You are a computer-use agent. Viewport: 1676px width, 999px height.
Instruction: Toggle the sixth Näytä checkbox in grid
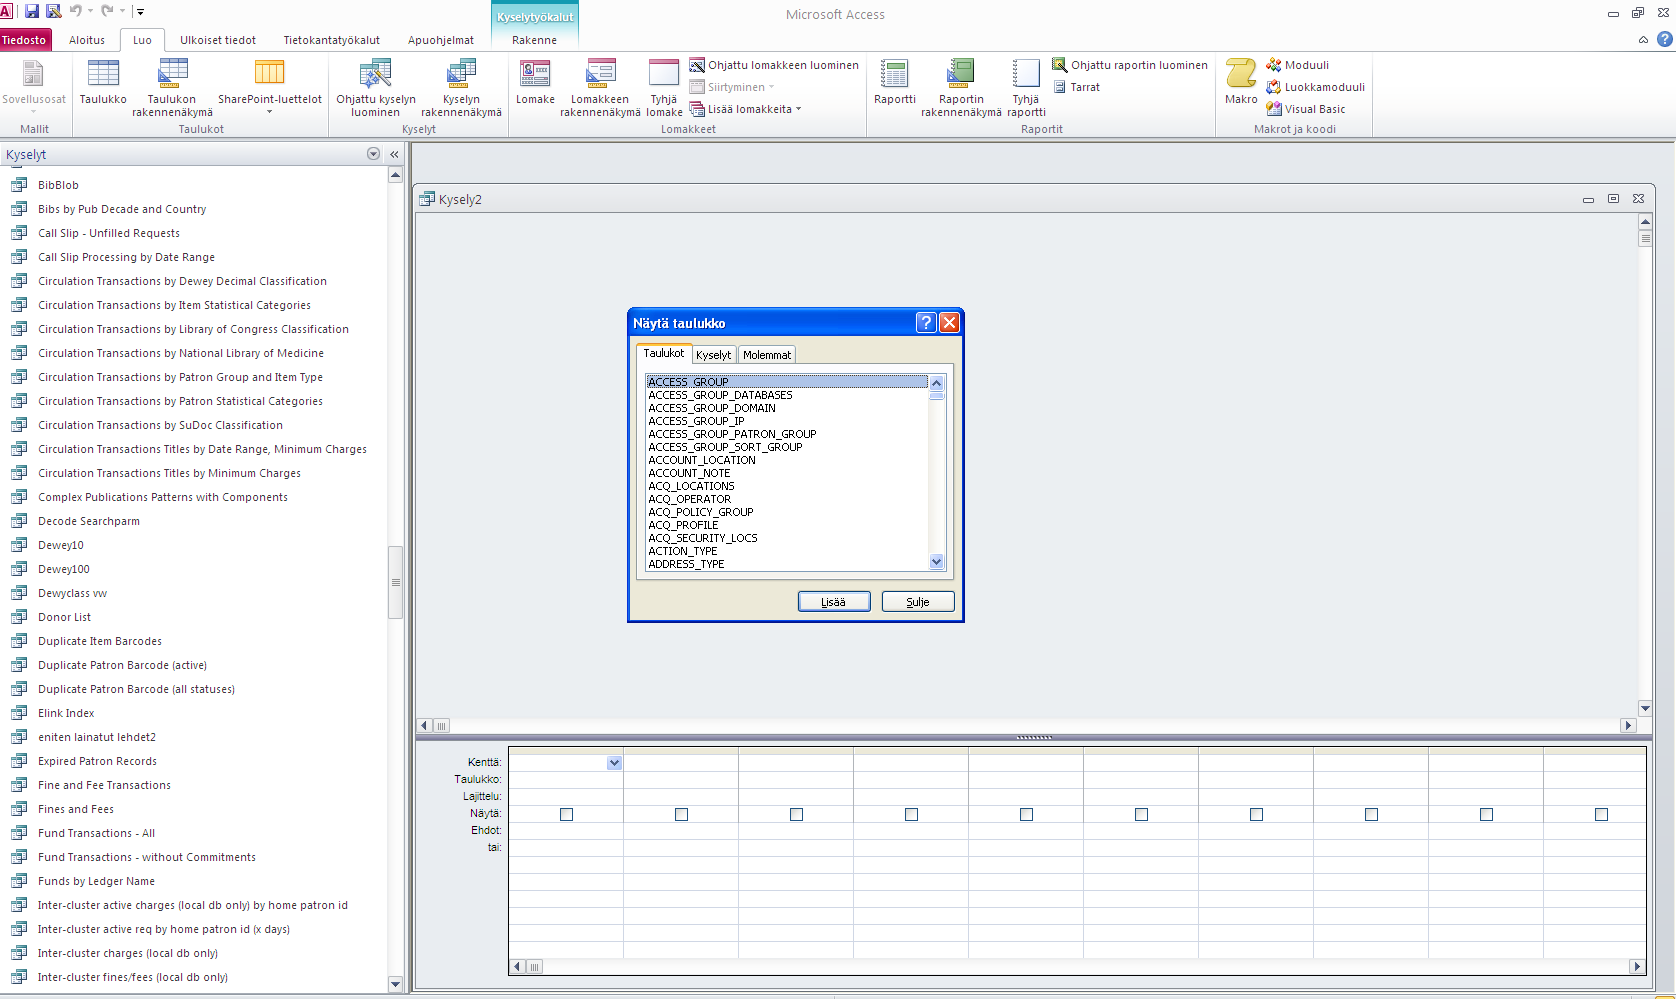click(1142, 814)
